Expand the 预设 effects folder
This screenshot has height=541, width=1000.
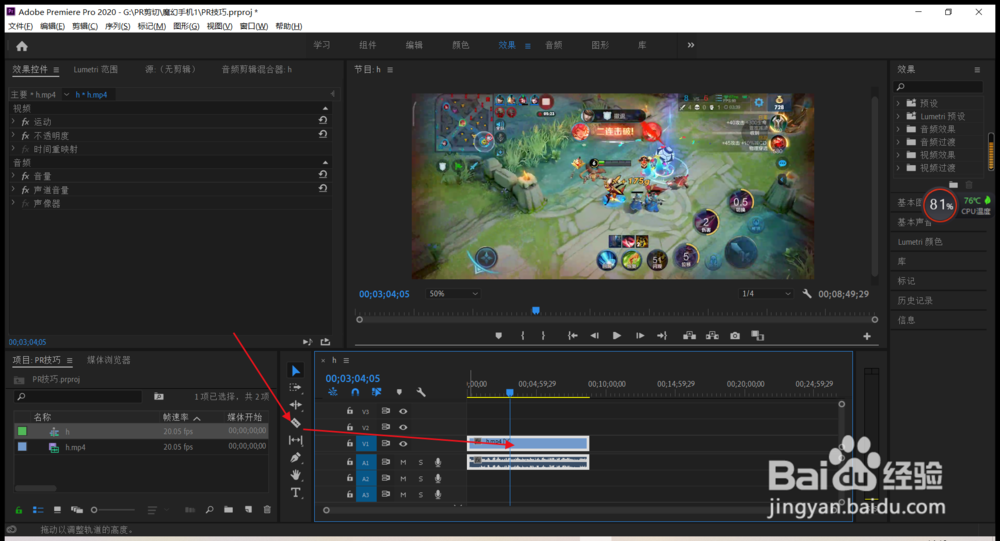899,103
